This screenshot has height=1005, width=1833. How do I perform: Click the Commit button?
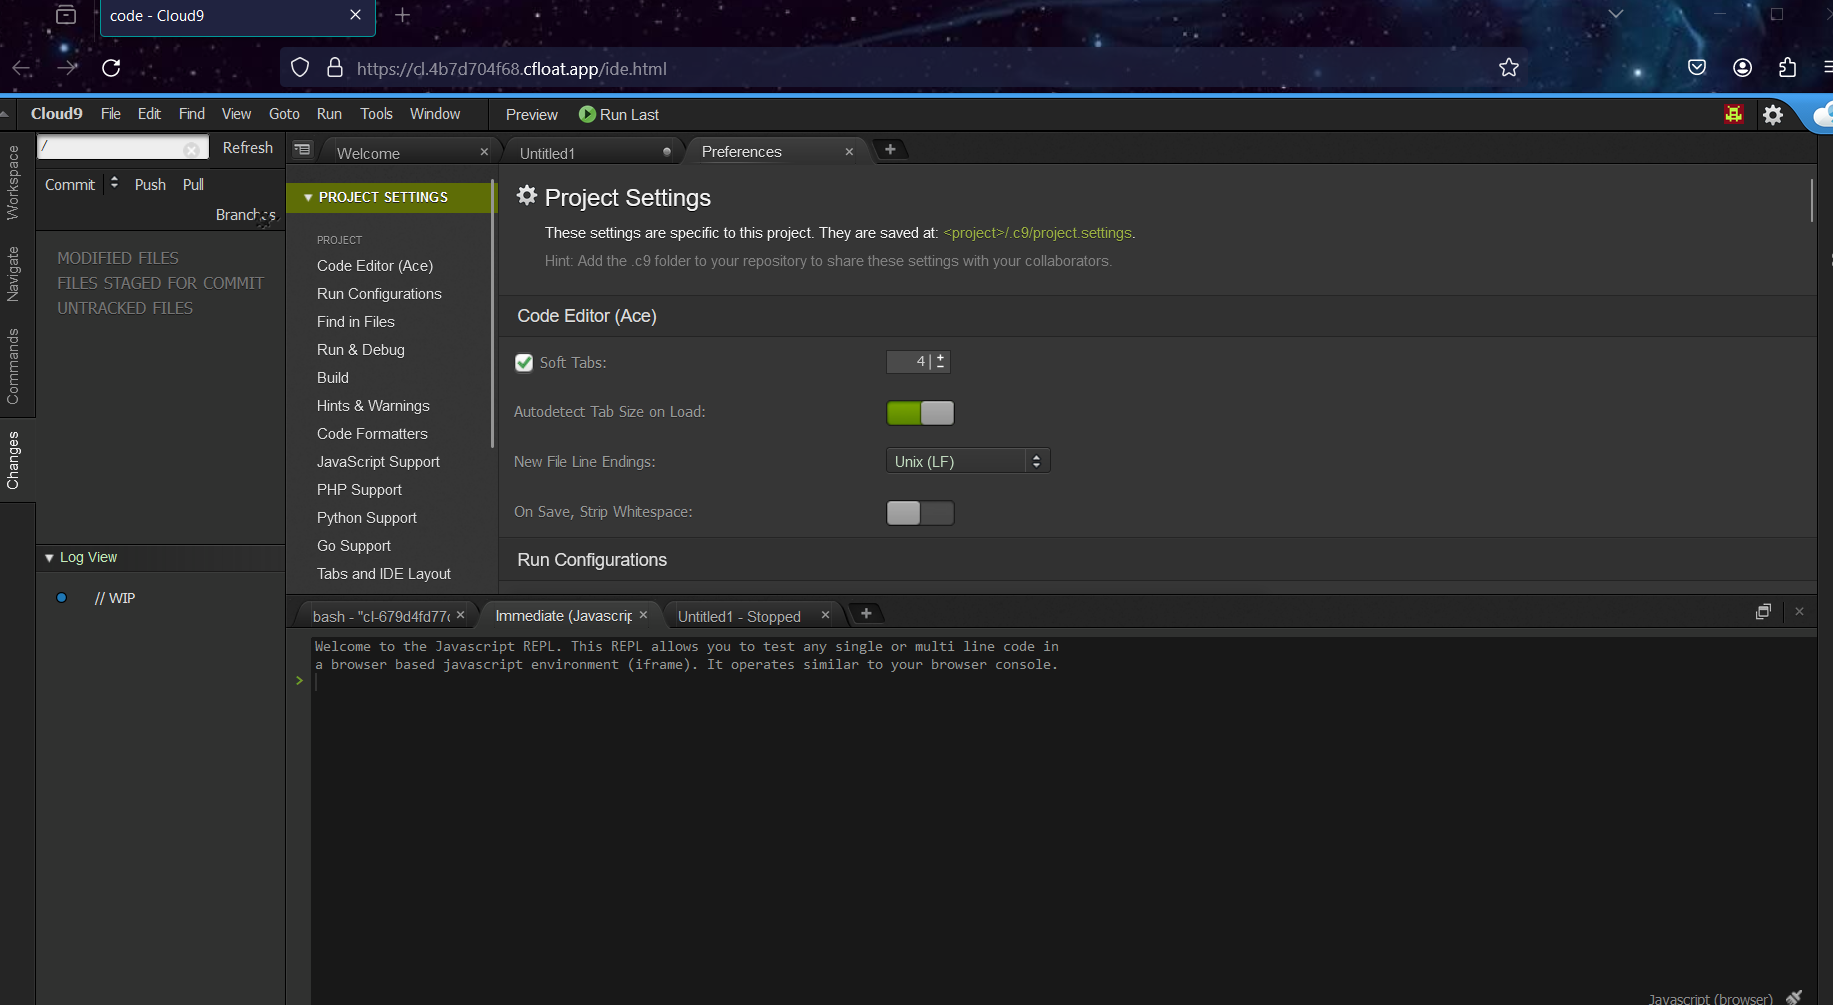70,184
